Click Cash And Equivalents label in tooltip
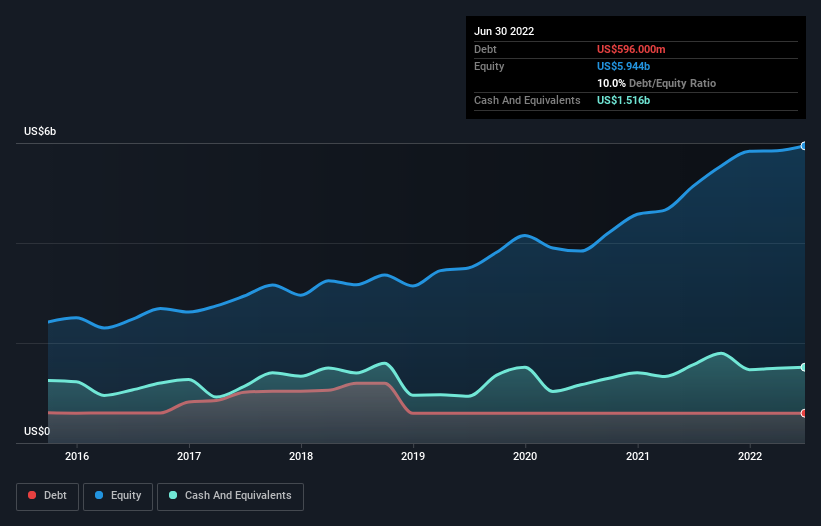 tap(527, 100)
